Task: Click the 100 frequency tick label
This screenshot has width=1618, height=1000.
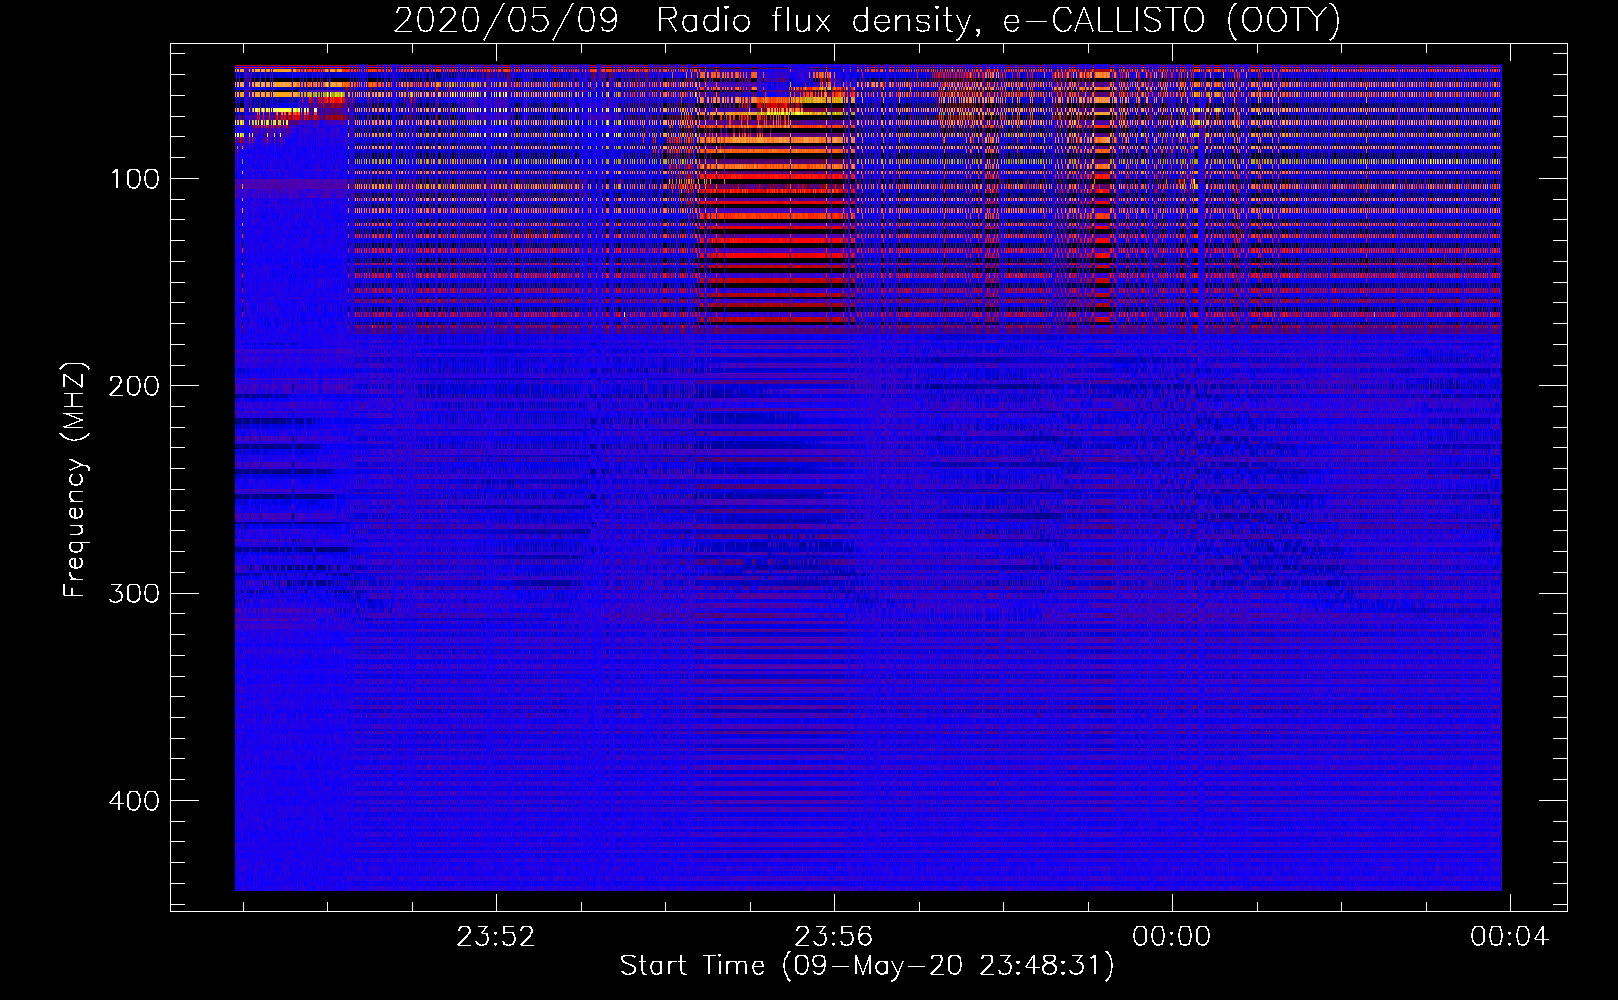Action: click(135, 179)
